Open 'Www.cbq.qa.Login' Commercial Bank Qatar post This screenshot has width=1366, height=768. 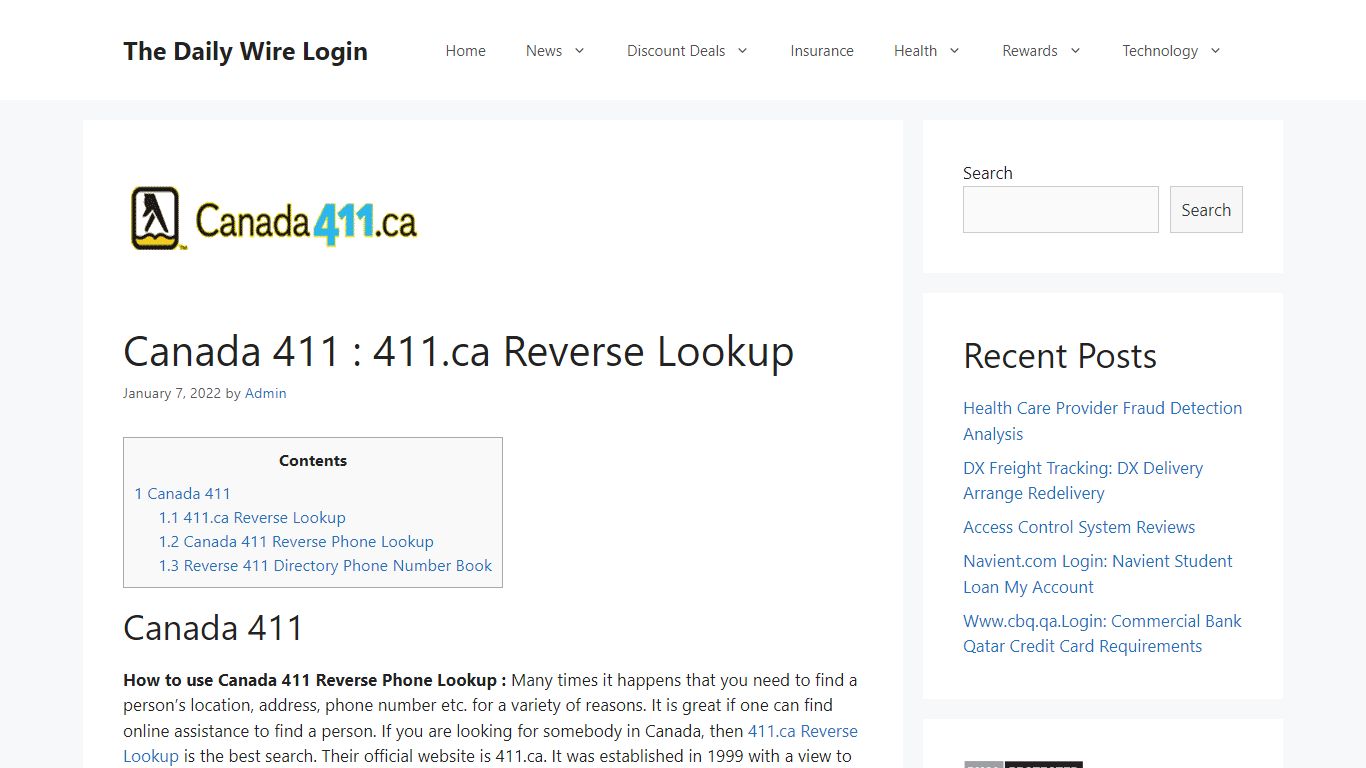(1102, 633)
